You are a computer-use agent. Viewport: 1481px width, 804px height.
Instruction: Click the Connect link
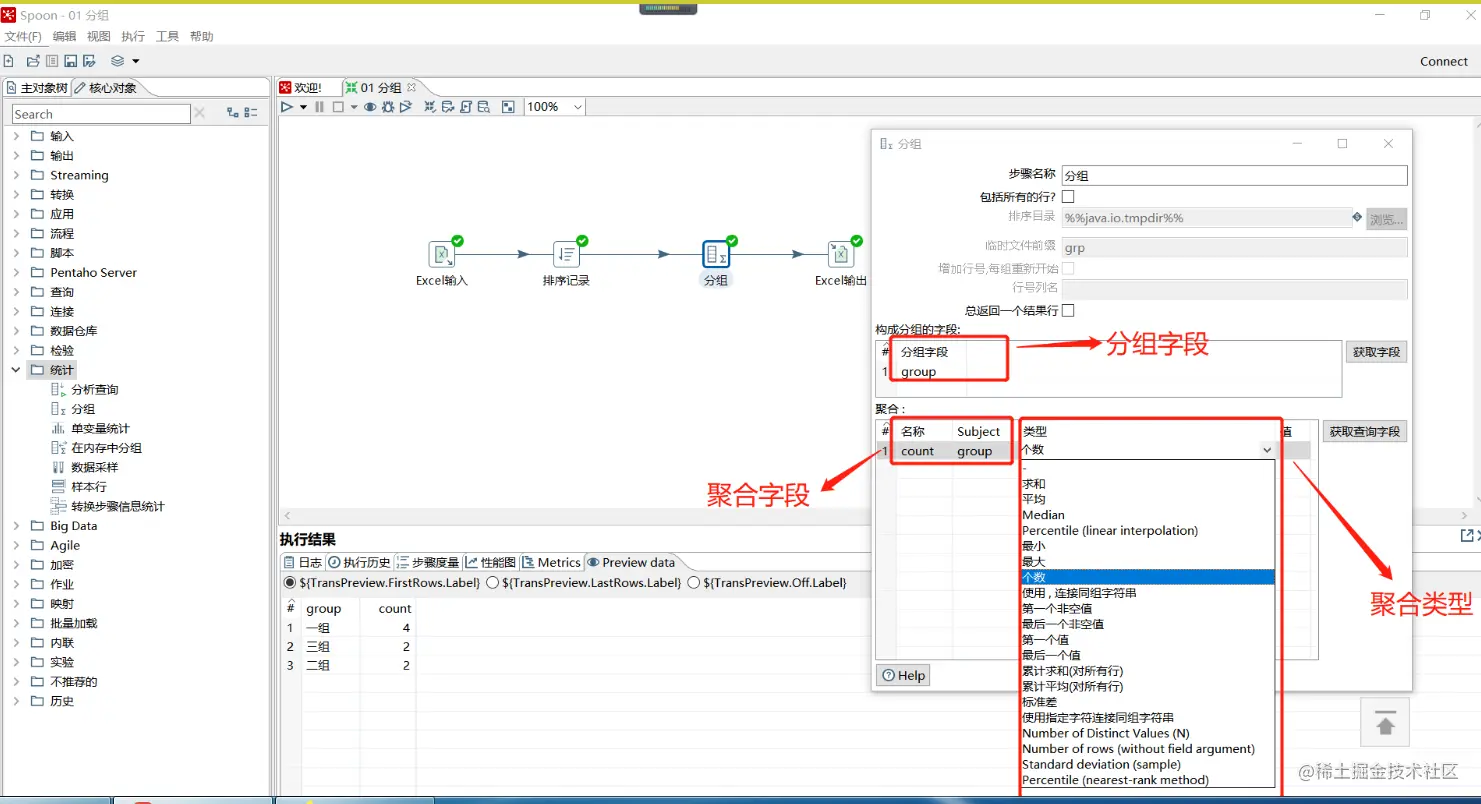point(1444,61)
